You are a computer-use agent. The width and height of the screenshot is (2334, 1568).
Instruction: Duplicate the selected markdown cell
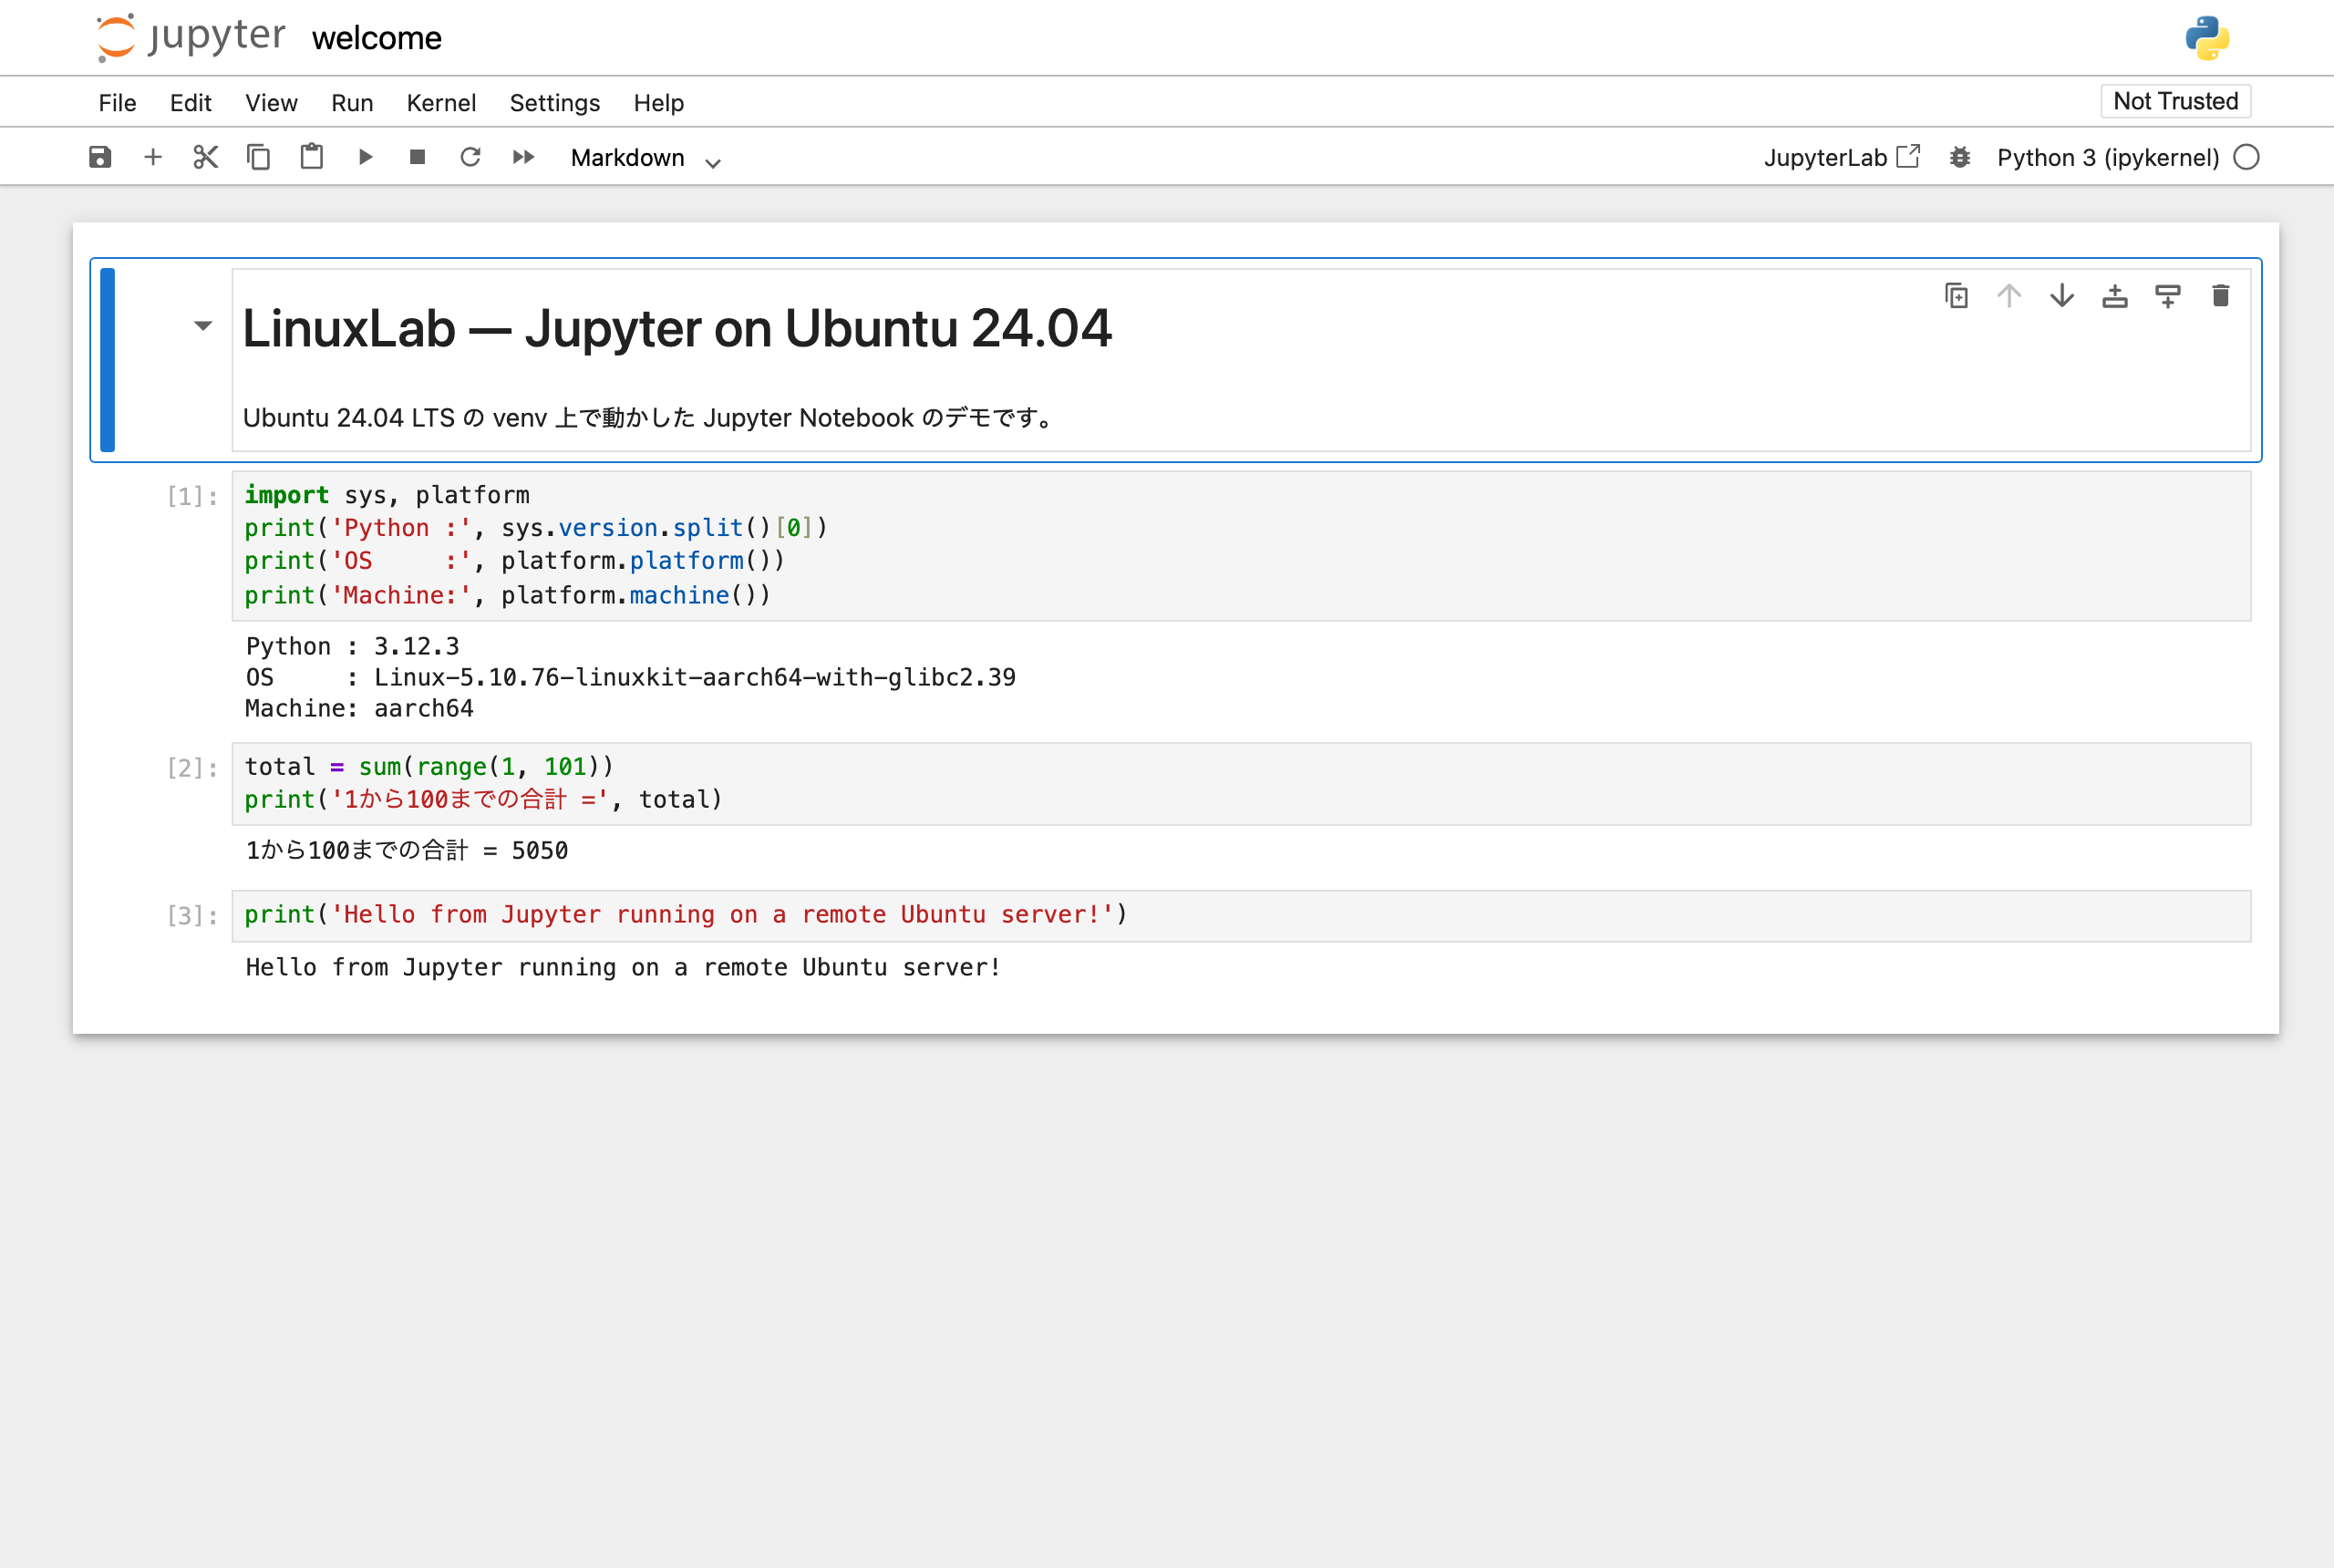pos(1957,296)
